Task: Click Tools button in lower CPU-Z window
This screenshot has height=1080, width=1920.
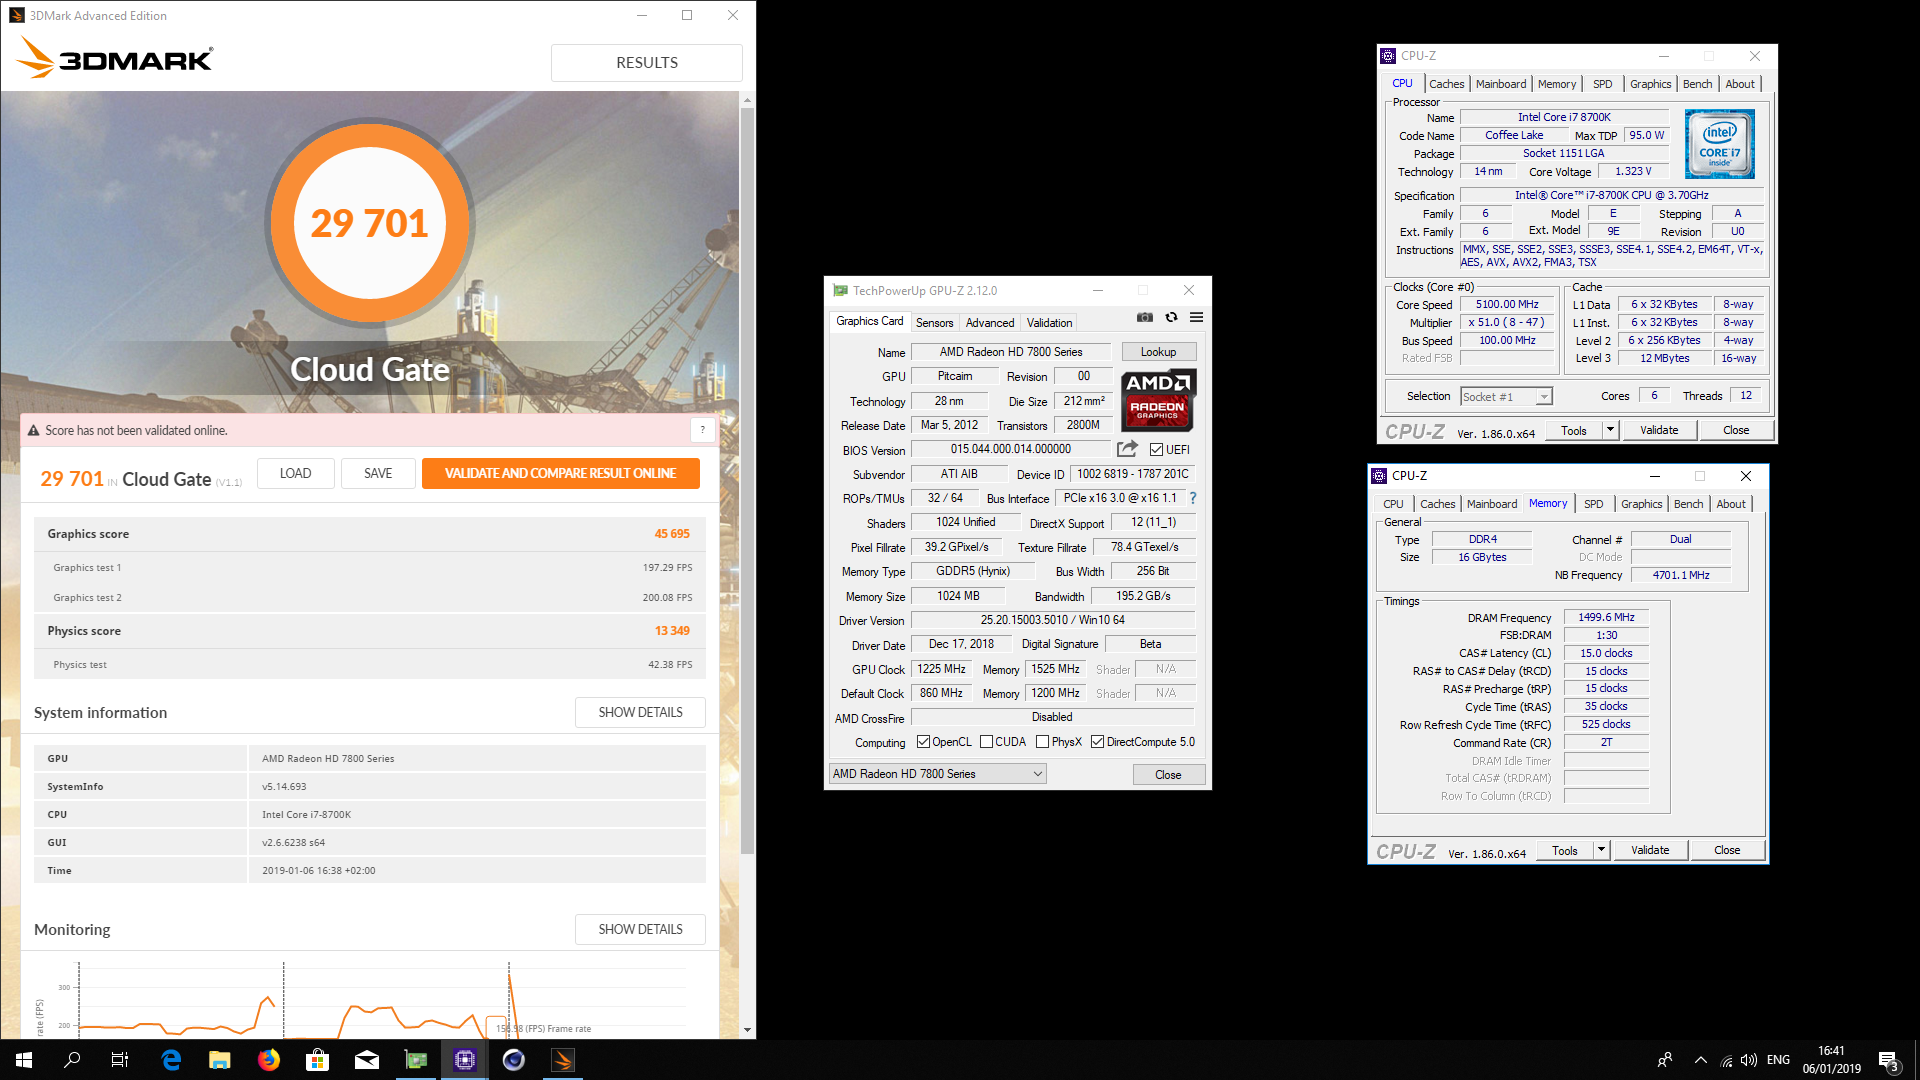Action: click(1565, 850)
